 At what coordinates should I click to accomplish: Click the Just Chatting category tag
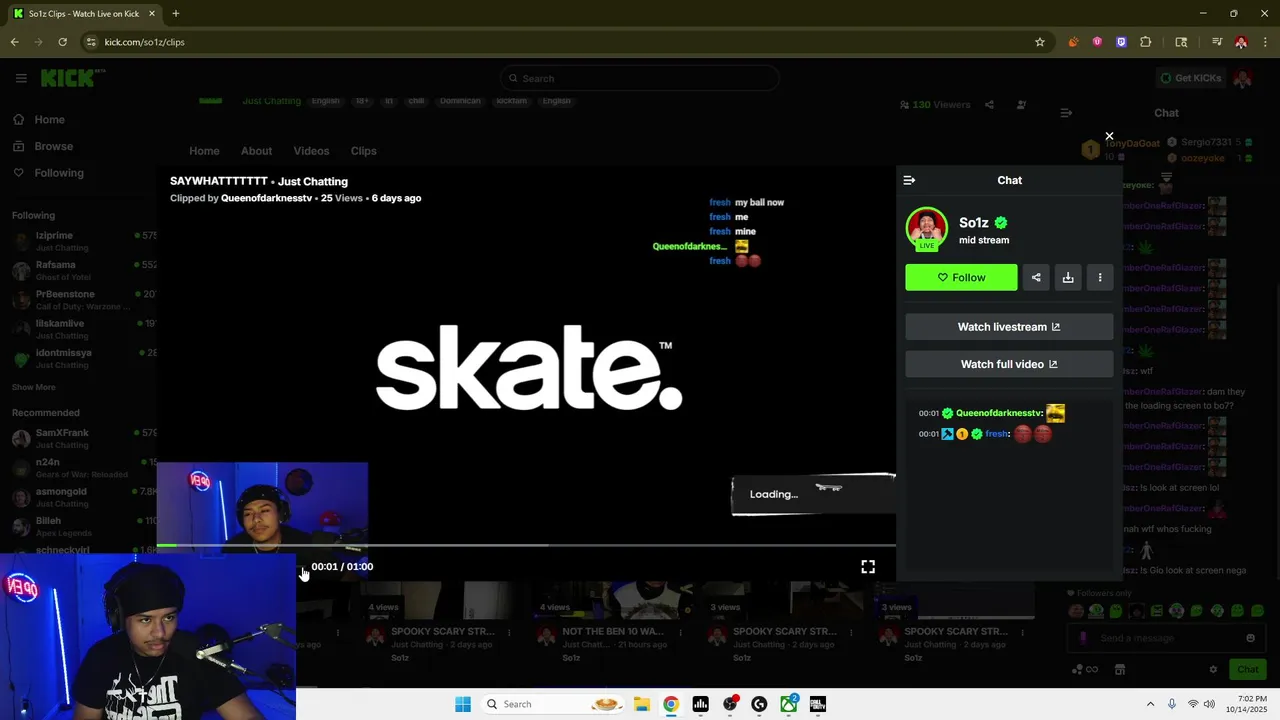pyautogui.click(x=272, y=101)
